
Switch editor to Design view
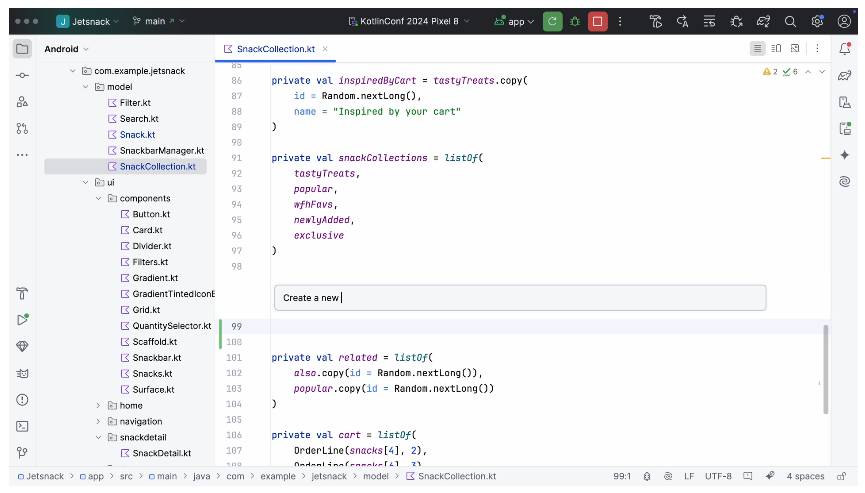click(x=795, y=49)
